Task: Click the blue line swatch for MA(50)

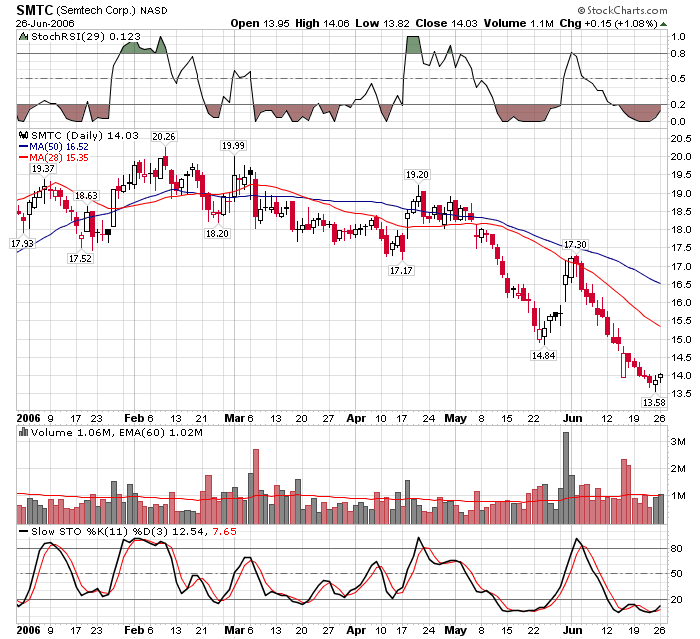Action: pyautogui.click(x=23, y=146)
